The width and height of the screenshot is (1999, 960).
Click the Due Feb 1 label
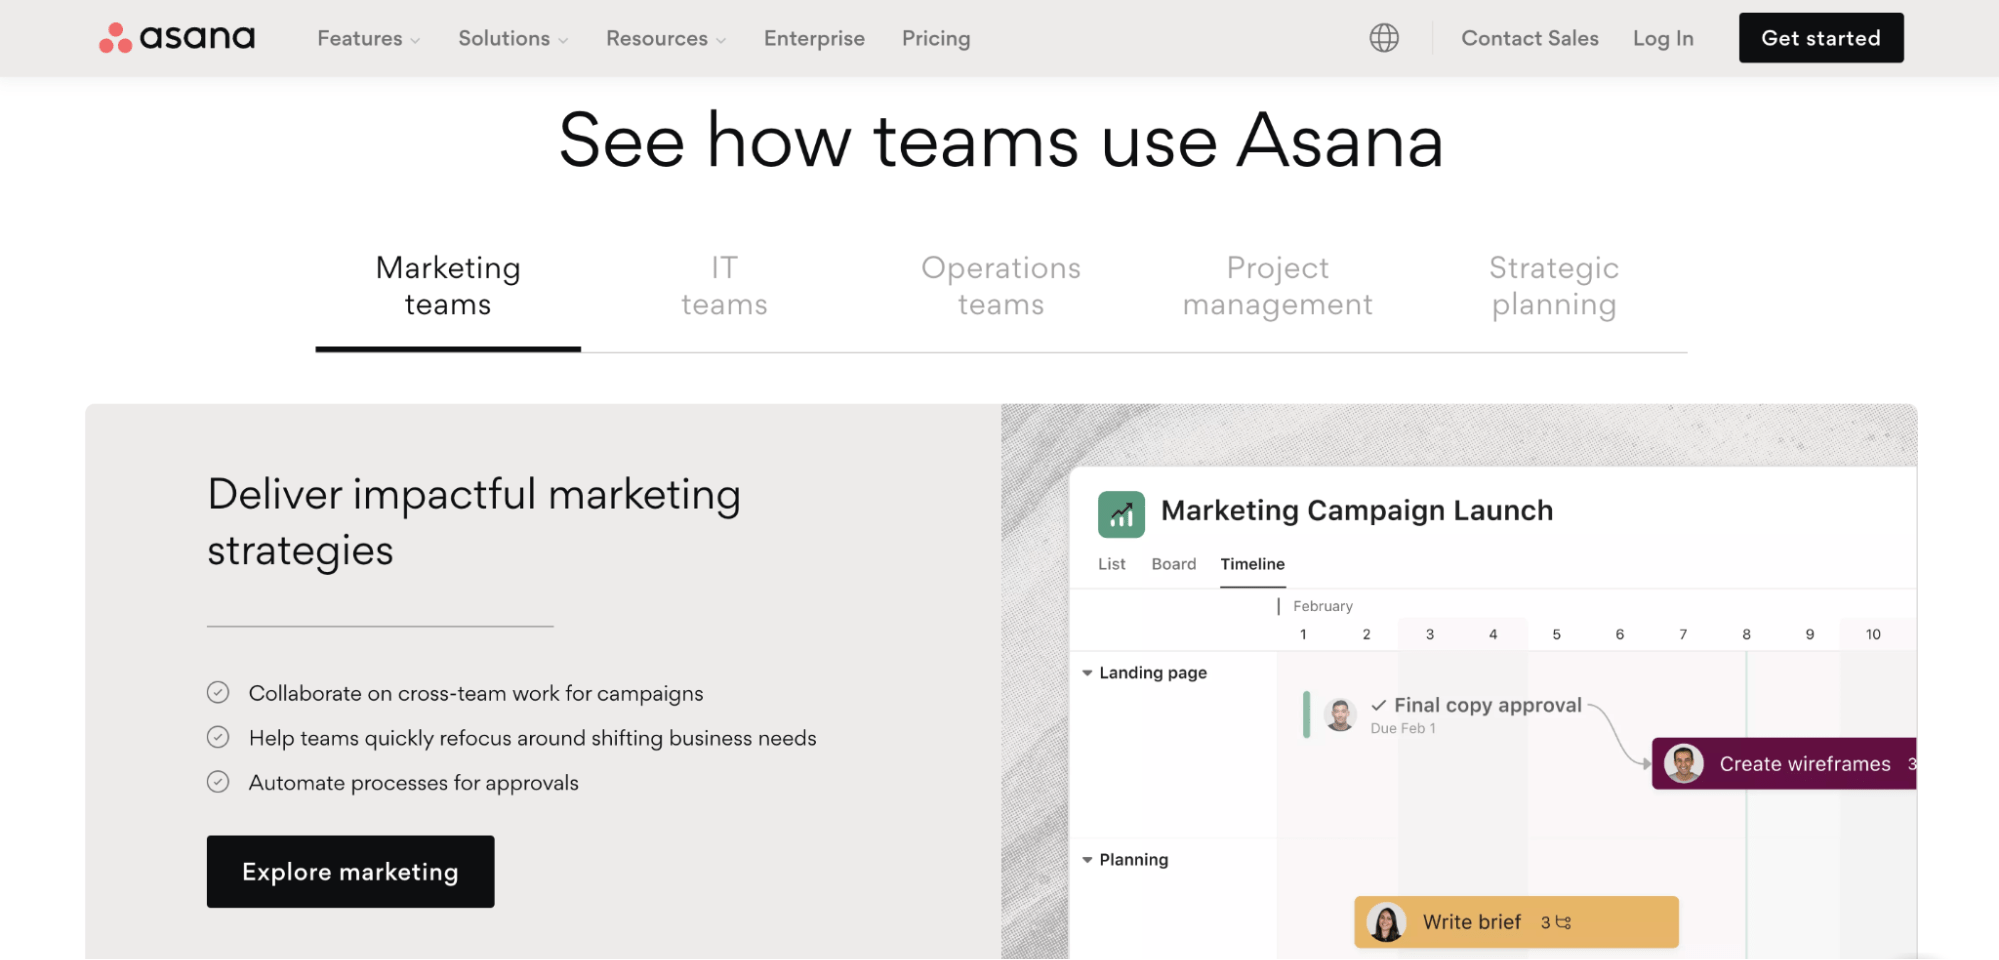click(1402, 728)
